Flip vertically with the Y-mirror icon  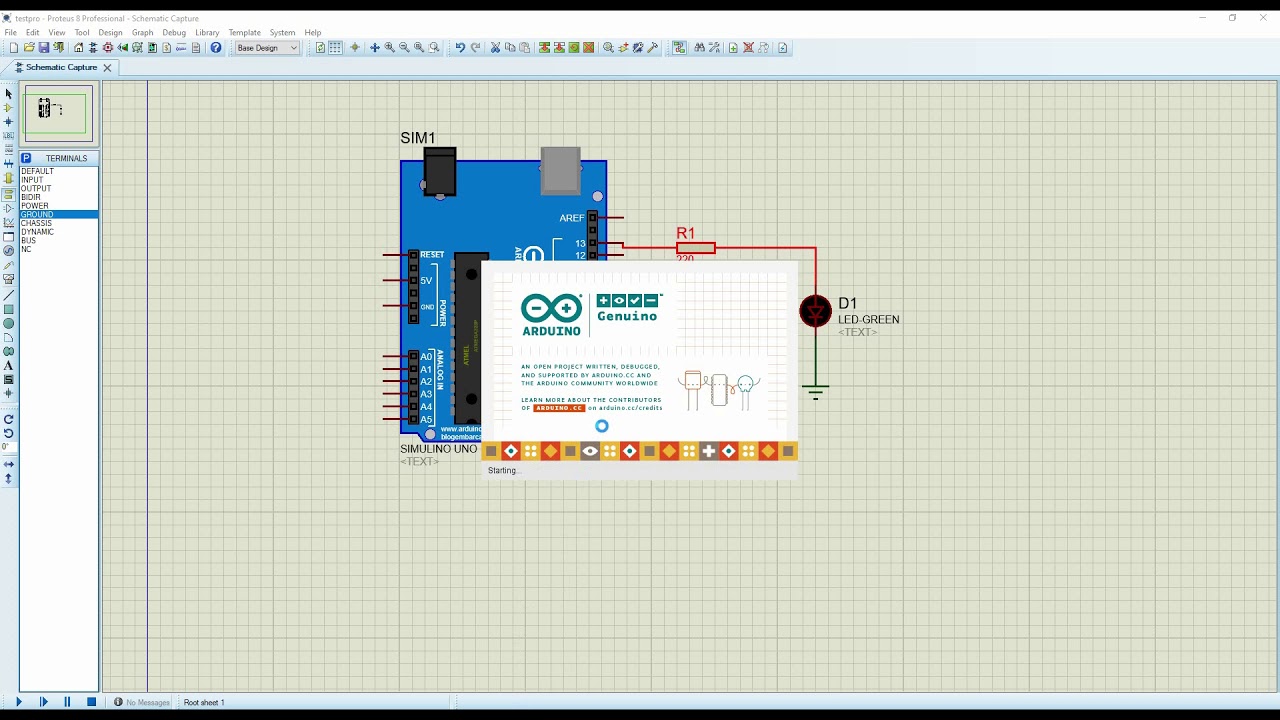click(x=9, y=480)
